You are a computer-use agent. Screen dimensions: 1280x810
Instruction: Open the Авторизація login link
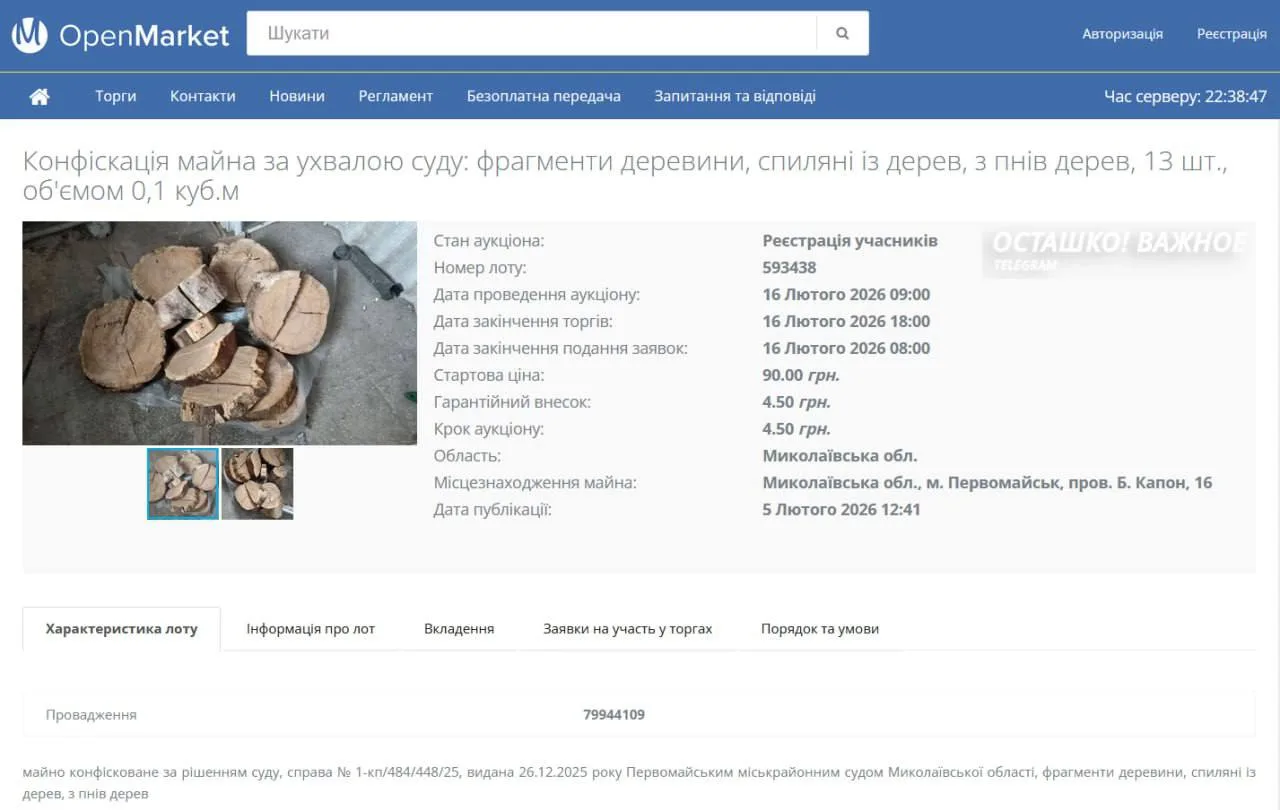(1122, 34)
